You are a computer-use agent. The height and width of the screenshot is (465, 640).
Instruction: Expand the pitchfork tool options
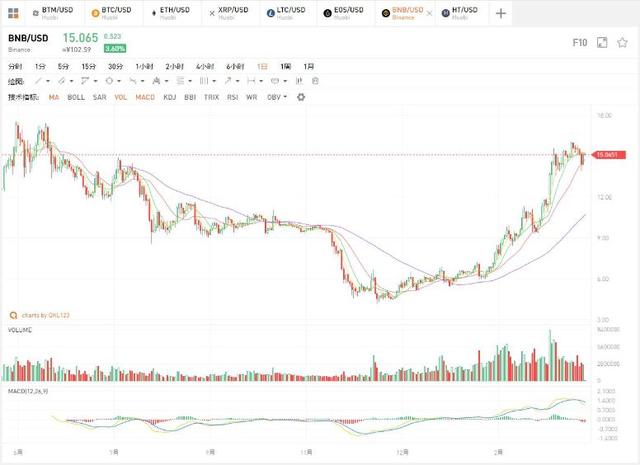pyautogui.click(x=166, y=81)
